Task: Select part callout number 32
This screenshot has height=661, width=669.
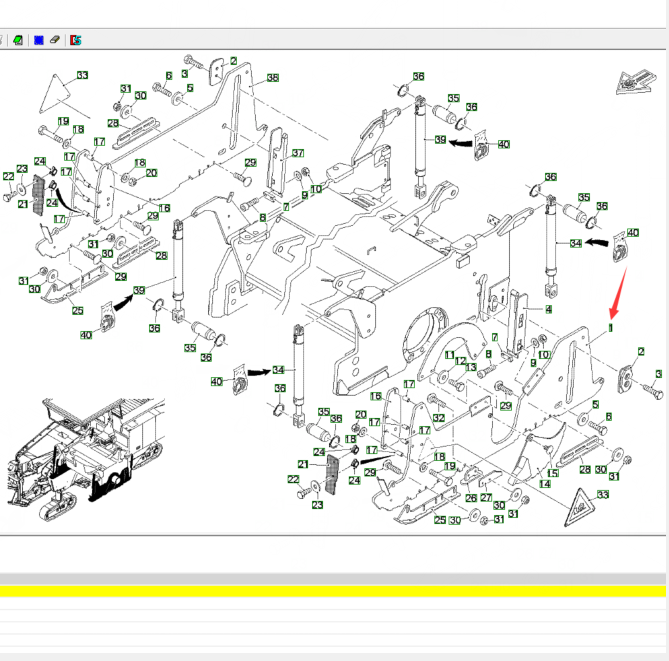Action: pyautogui.click(x=438, y=418)
